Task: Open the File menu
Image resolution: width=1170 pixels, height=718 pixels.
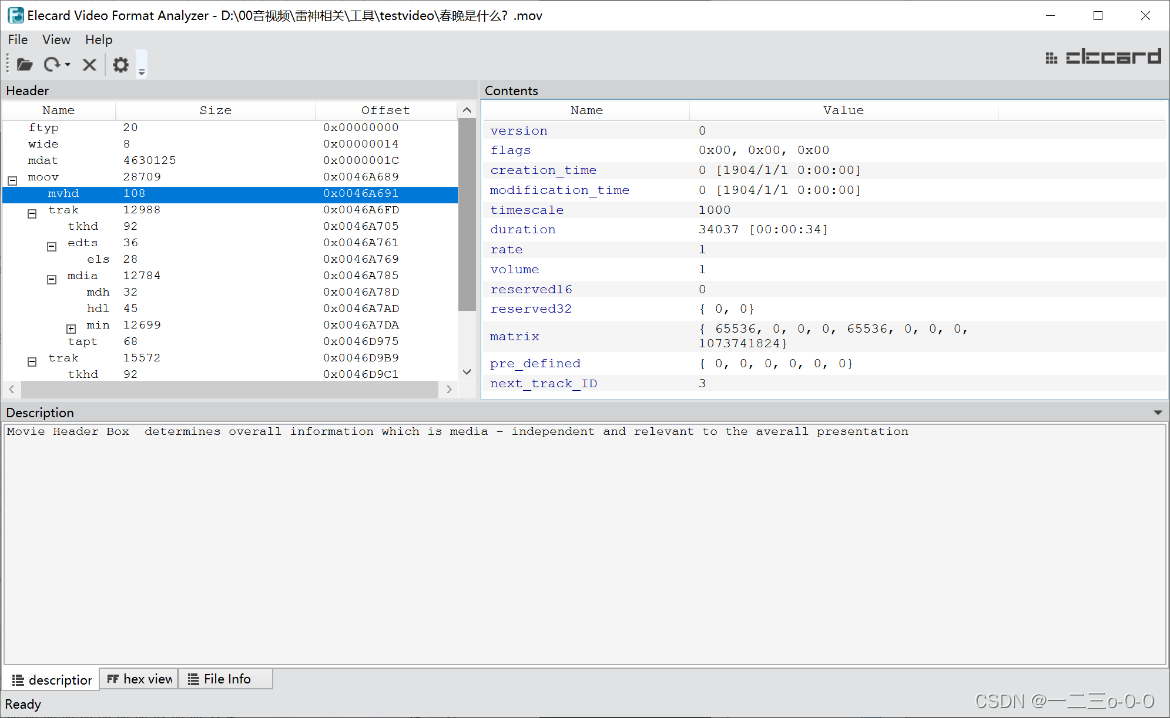Action: click(x=18, y=40)
